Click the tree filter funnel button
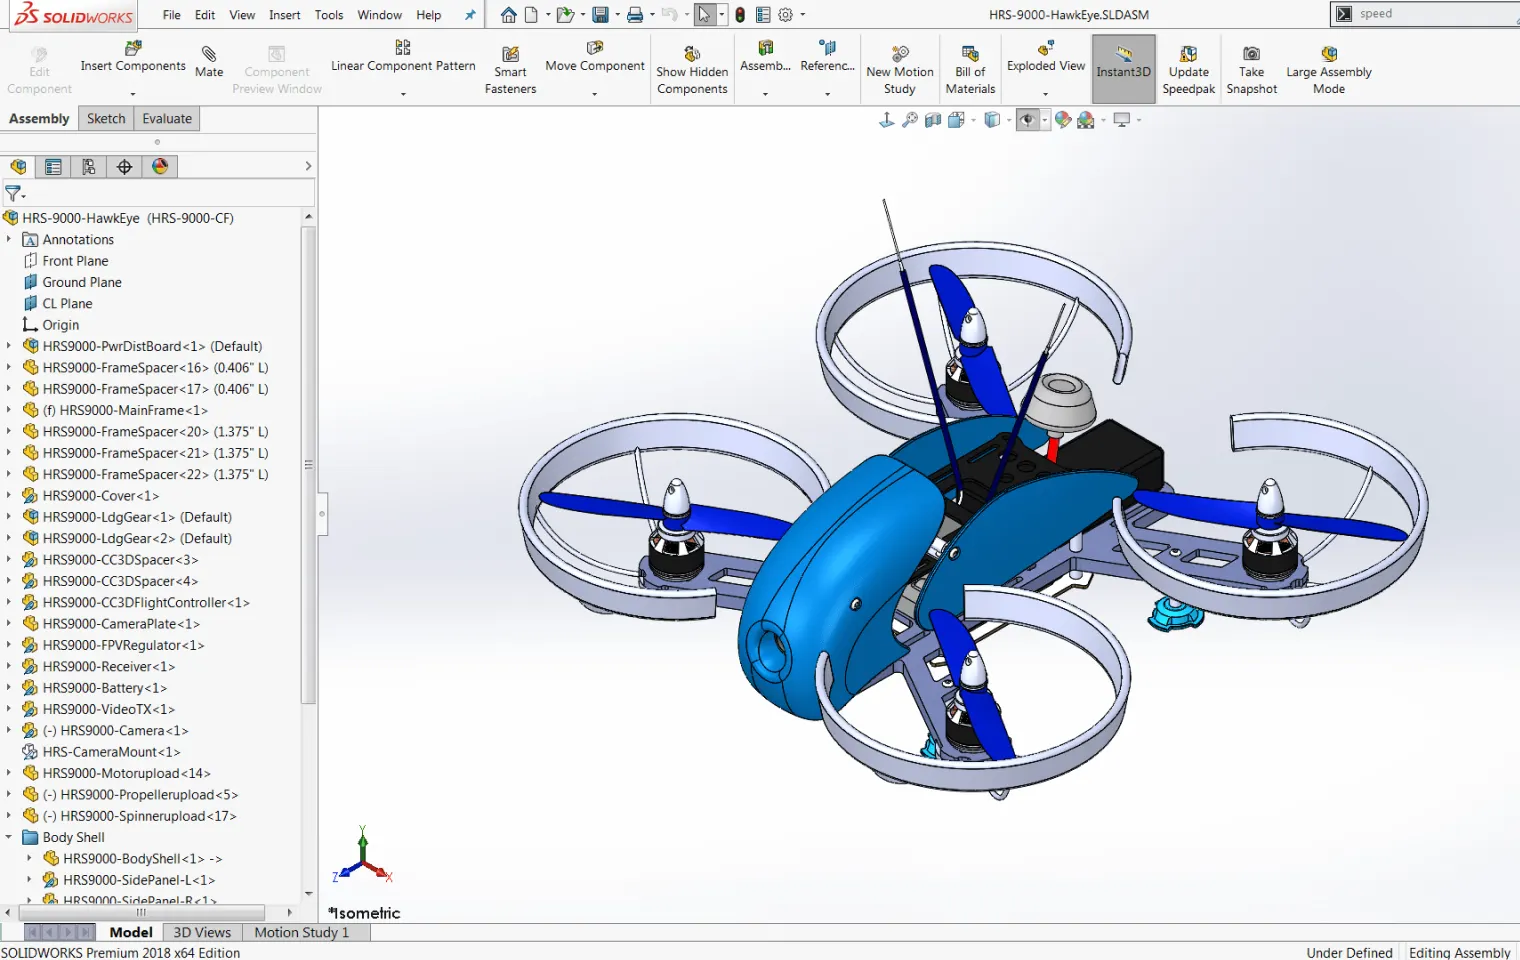The height and width of the screenshot is (960, 1520). 14,193
